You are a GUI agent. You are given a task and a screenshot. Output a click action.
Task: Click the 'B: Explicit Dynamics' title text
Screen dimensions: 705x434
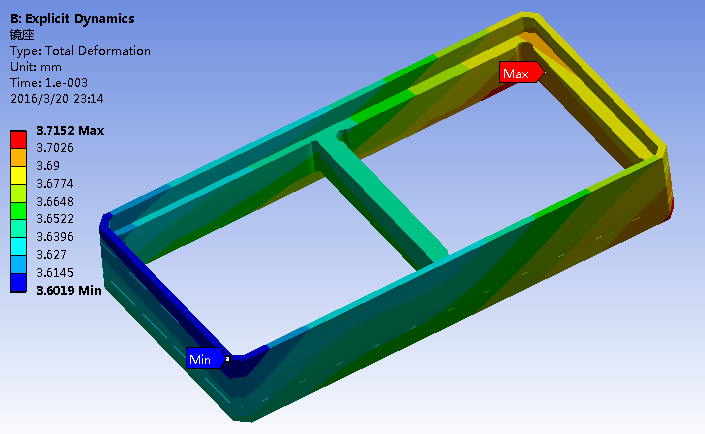coord(72,19)
